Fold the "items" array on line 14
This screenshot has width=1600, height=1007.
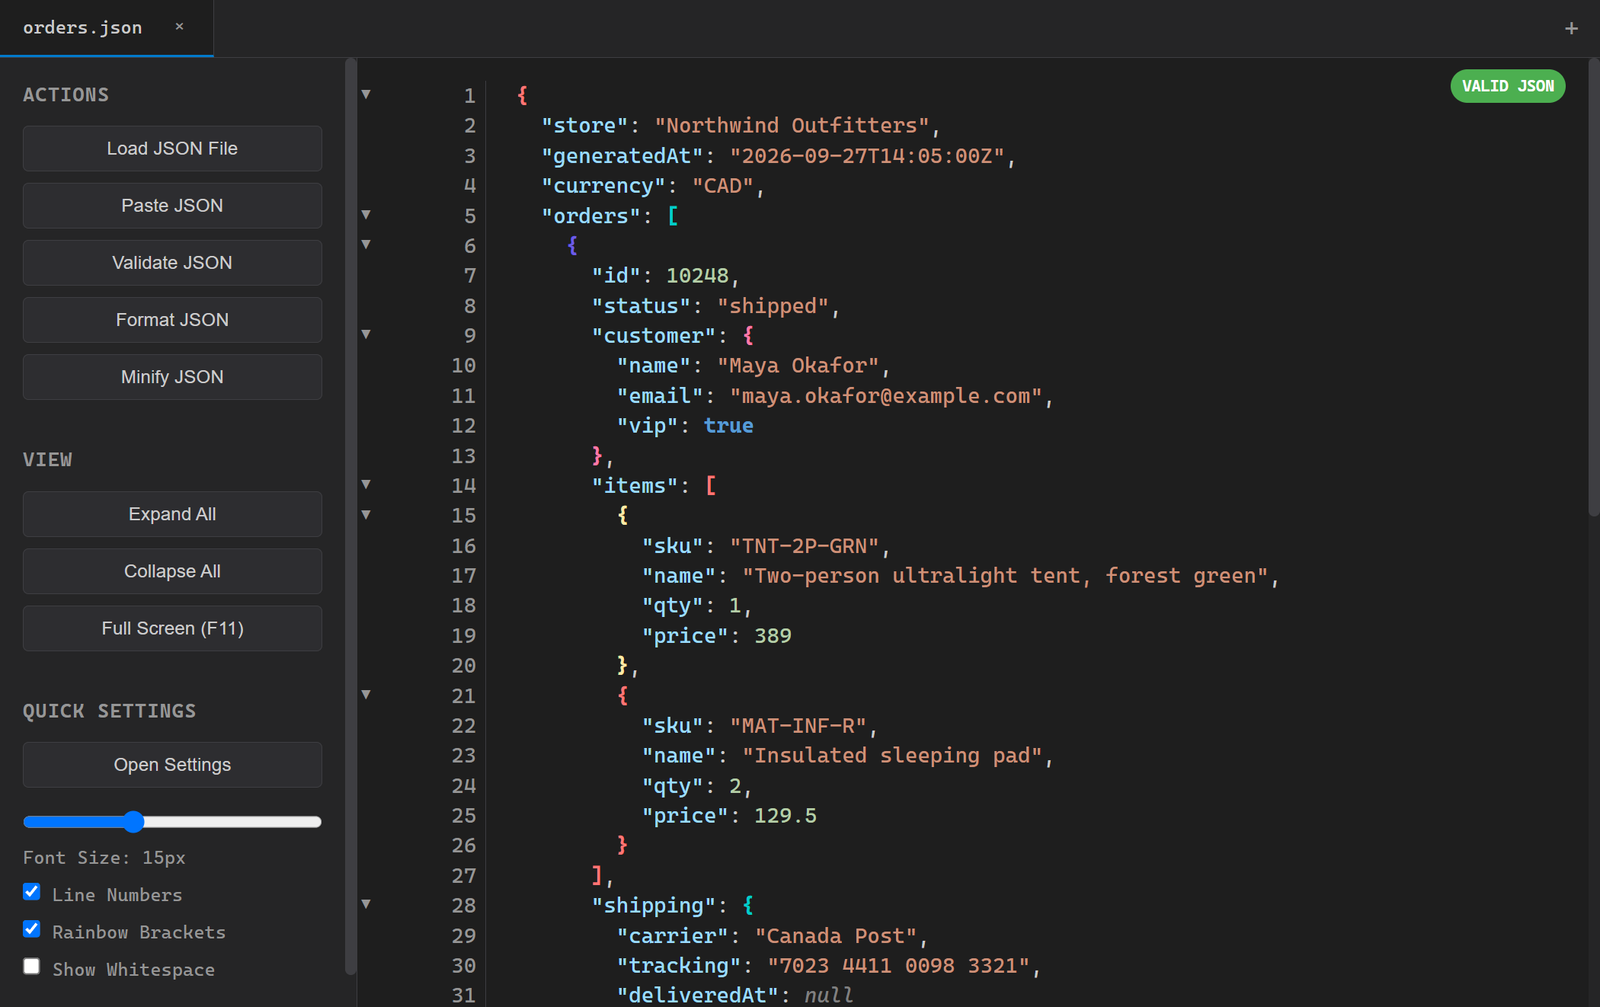point(366,484)
